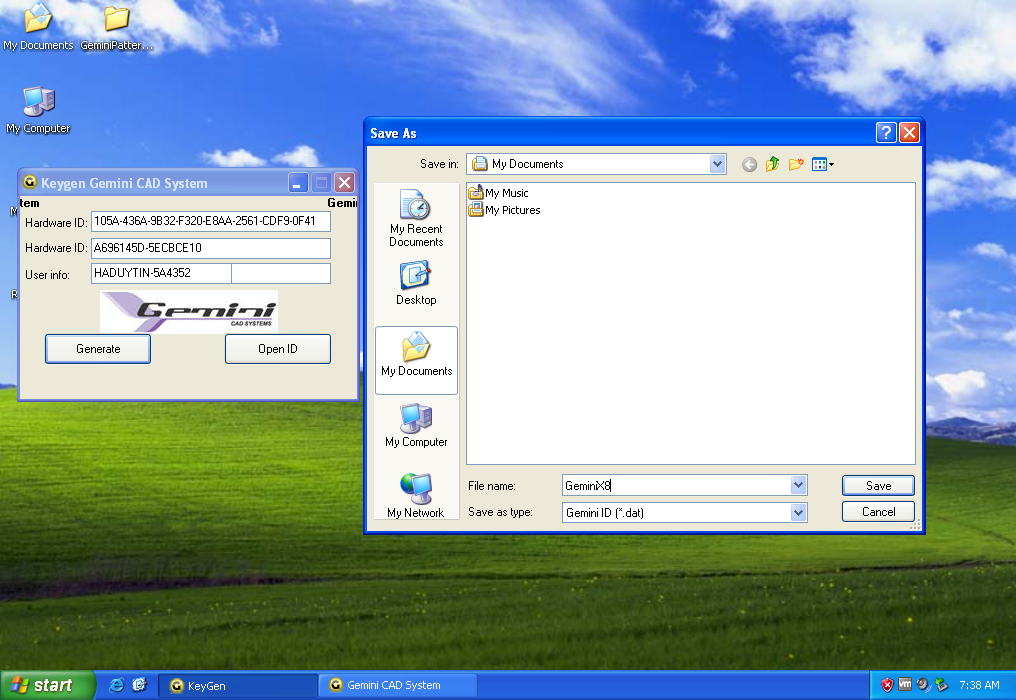
Task: Select the My Computer desktop icon
Action: tap(38, 110)
